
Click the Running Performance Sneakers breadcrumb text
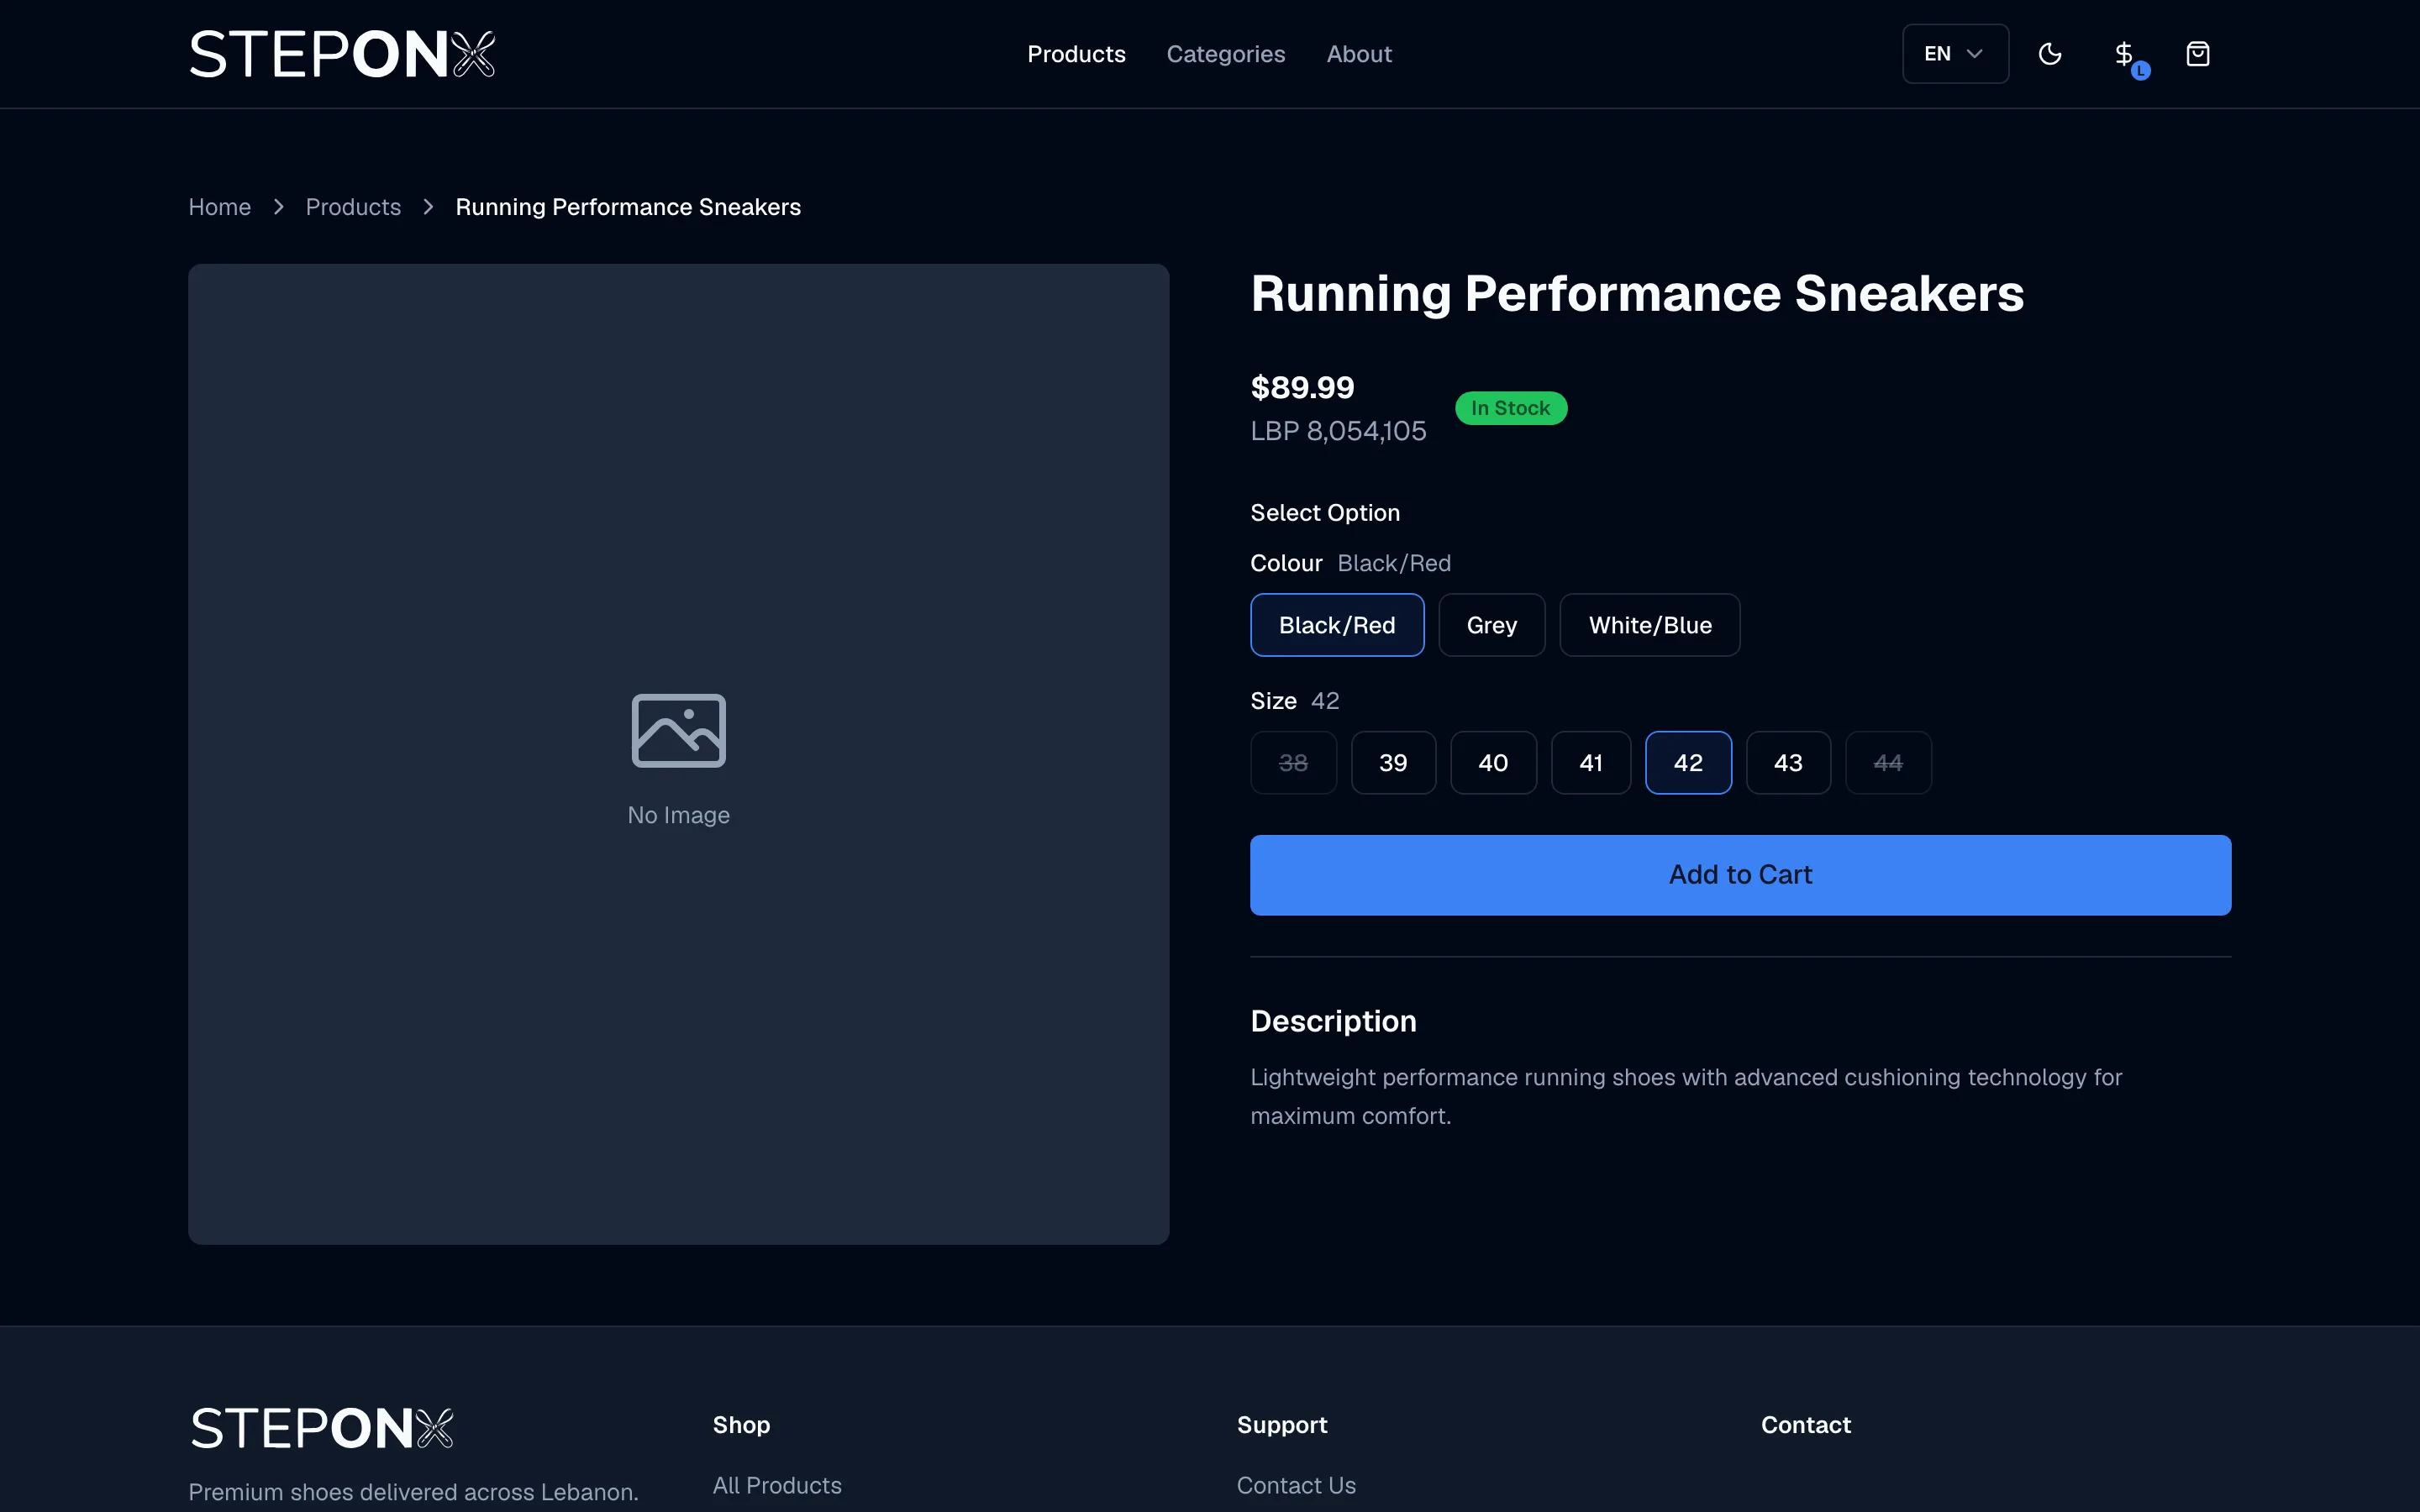(628, 207)
